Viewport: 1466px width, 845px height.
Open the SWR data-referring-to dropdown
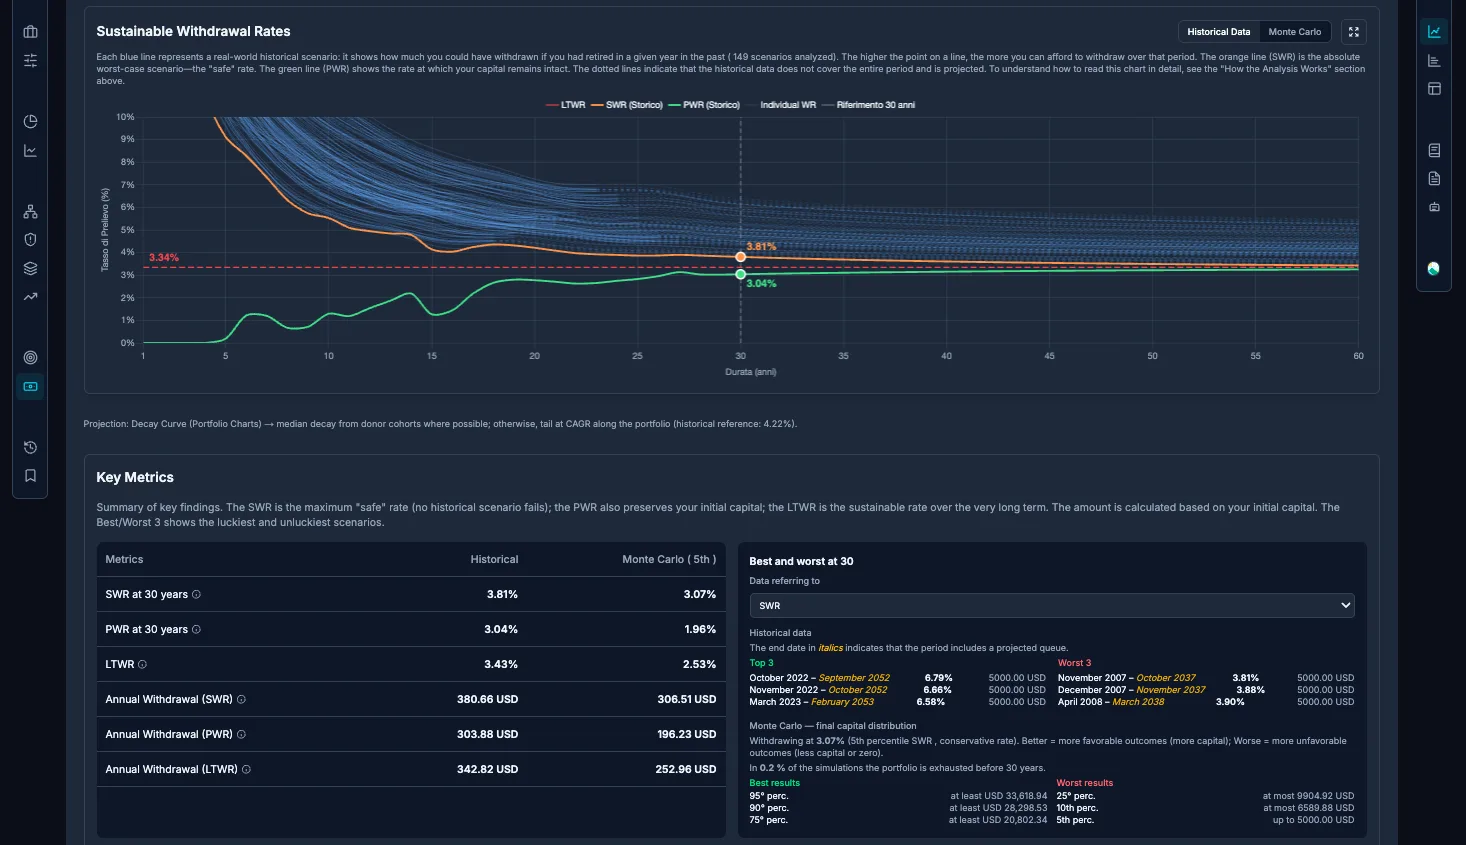pyautogui.click(x=1052, y=605)
